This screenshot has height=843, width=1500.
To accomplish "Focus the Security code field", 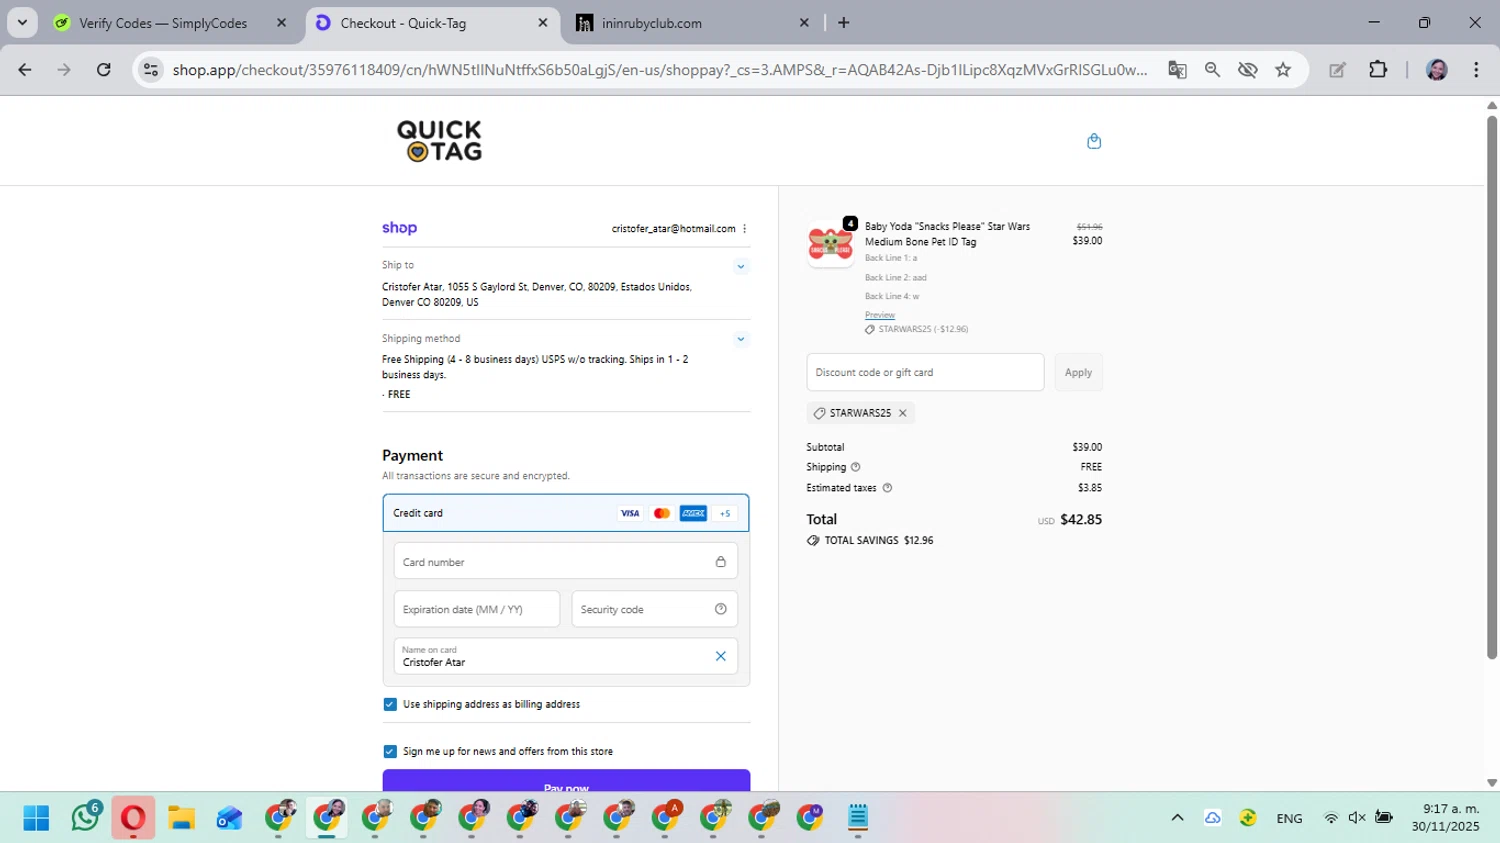I will click(x=655, y=609).
